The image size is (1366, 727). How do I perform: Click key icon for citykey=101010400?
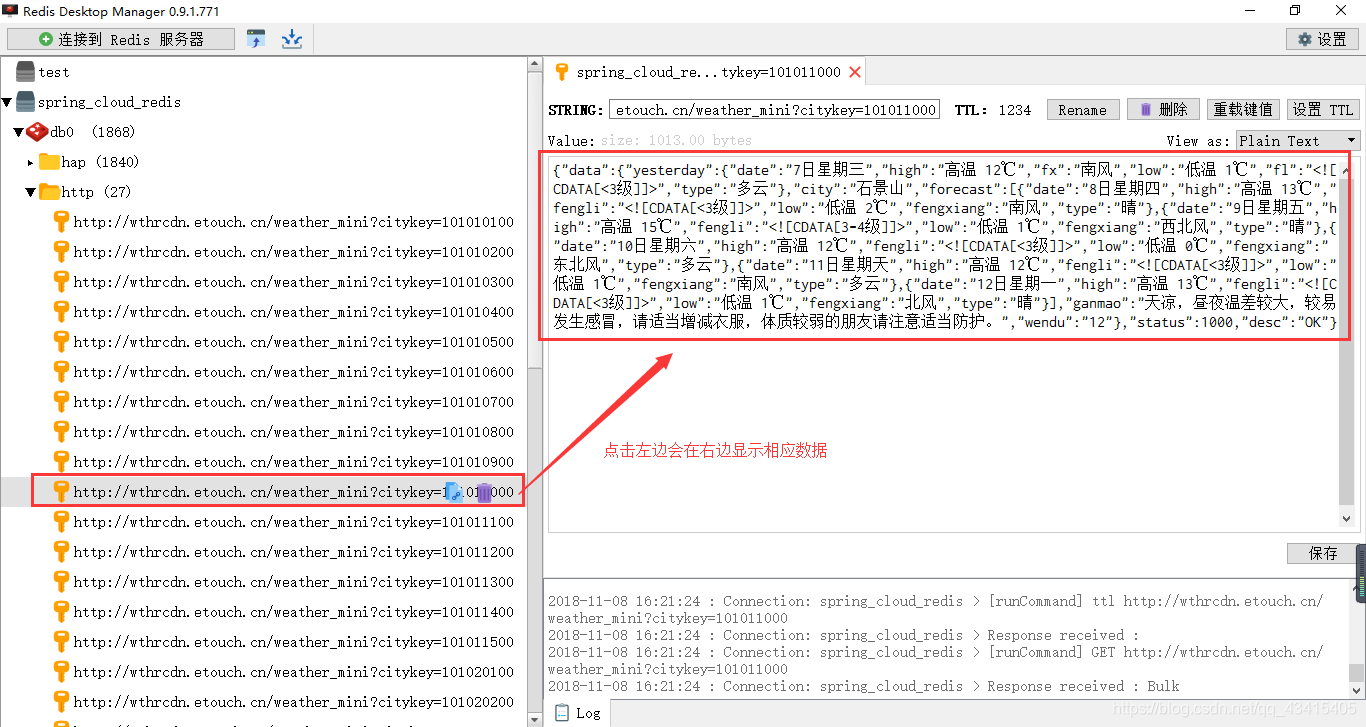pos(61,312)
